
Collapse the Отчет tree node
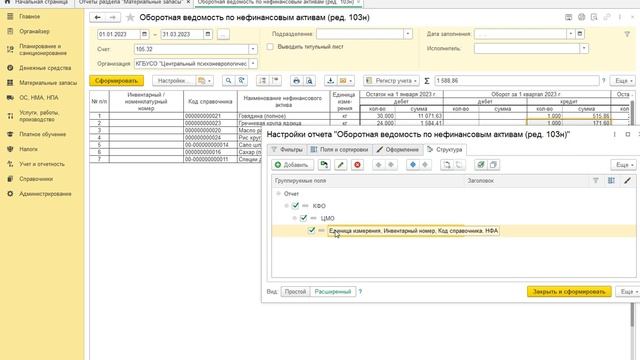(279, 193)
